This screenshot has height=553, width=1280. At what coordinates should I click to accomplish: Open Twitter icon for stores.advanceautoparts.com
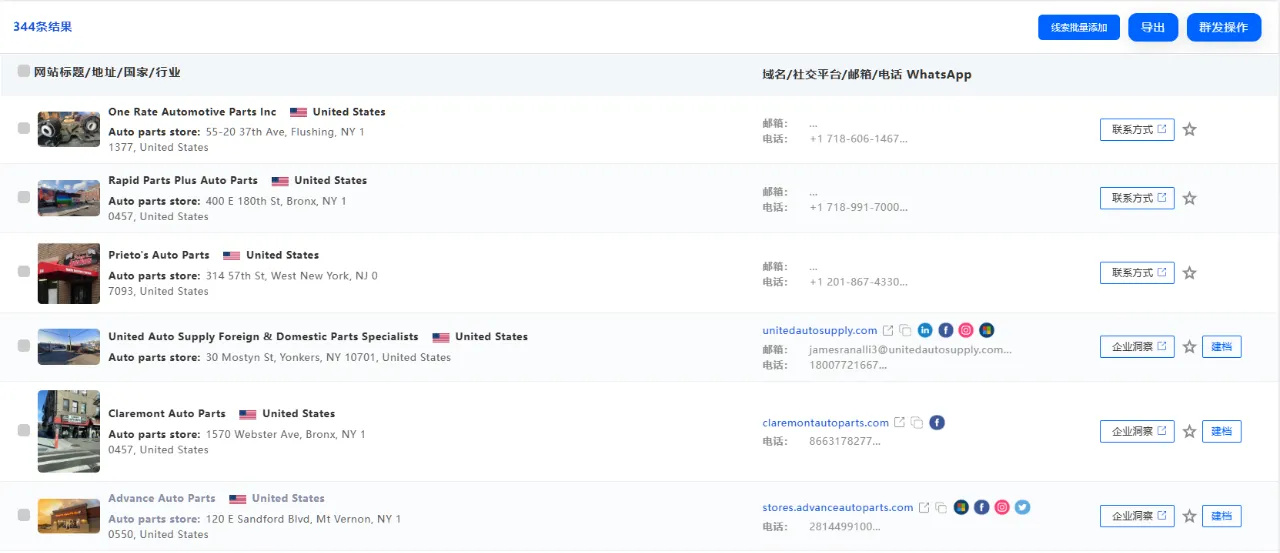click(x=1022, y=507)
